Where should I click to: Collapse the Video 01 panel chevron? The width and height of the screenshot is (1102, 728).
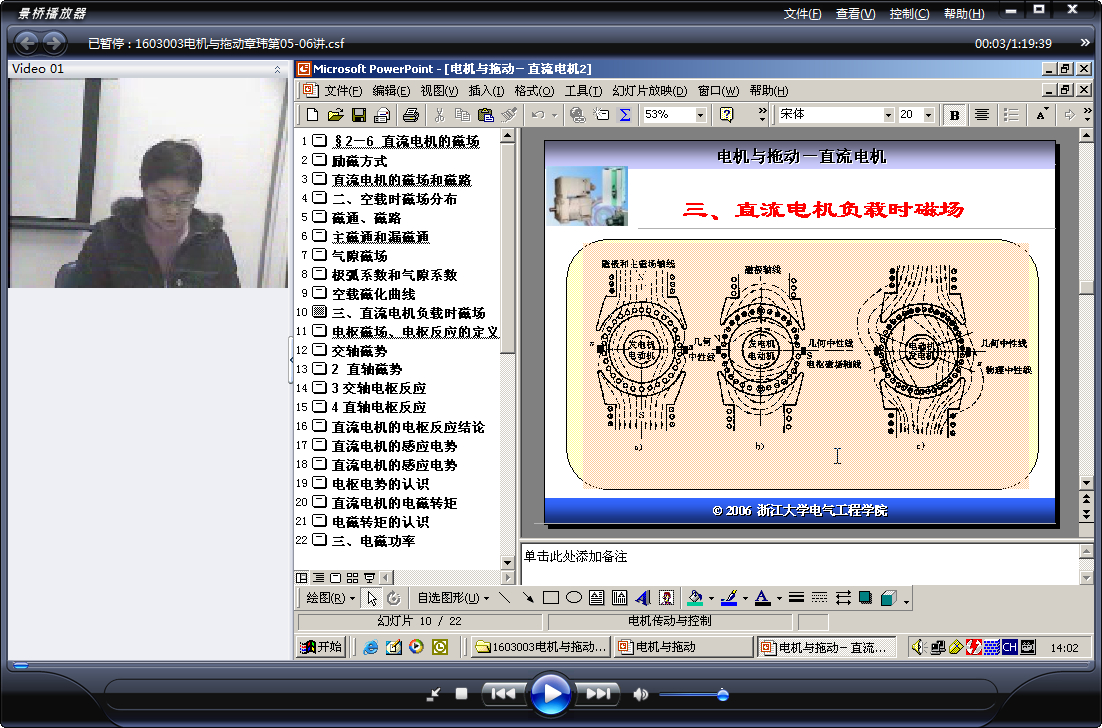coord(277,69)
